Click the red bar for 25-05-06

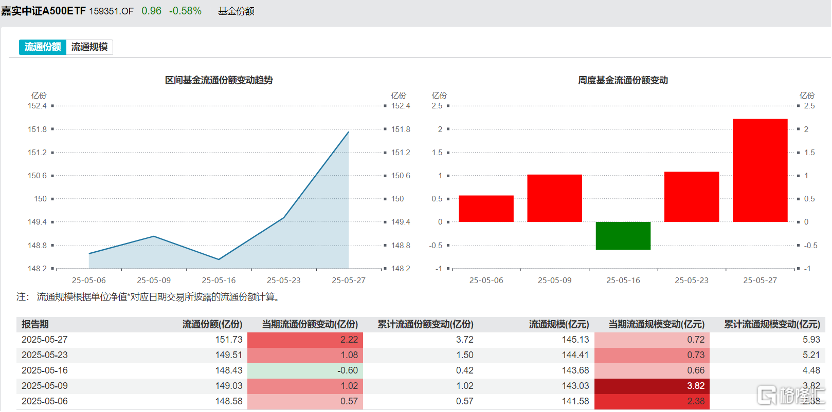point(486,209)
